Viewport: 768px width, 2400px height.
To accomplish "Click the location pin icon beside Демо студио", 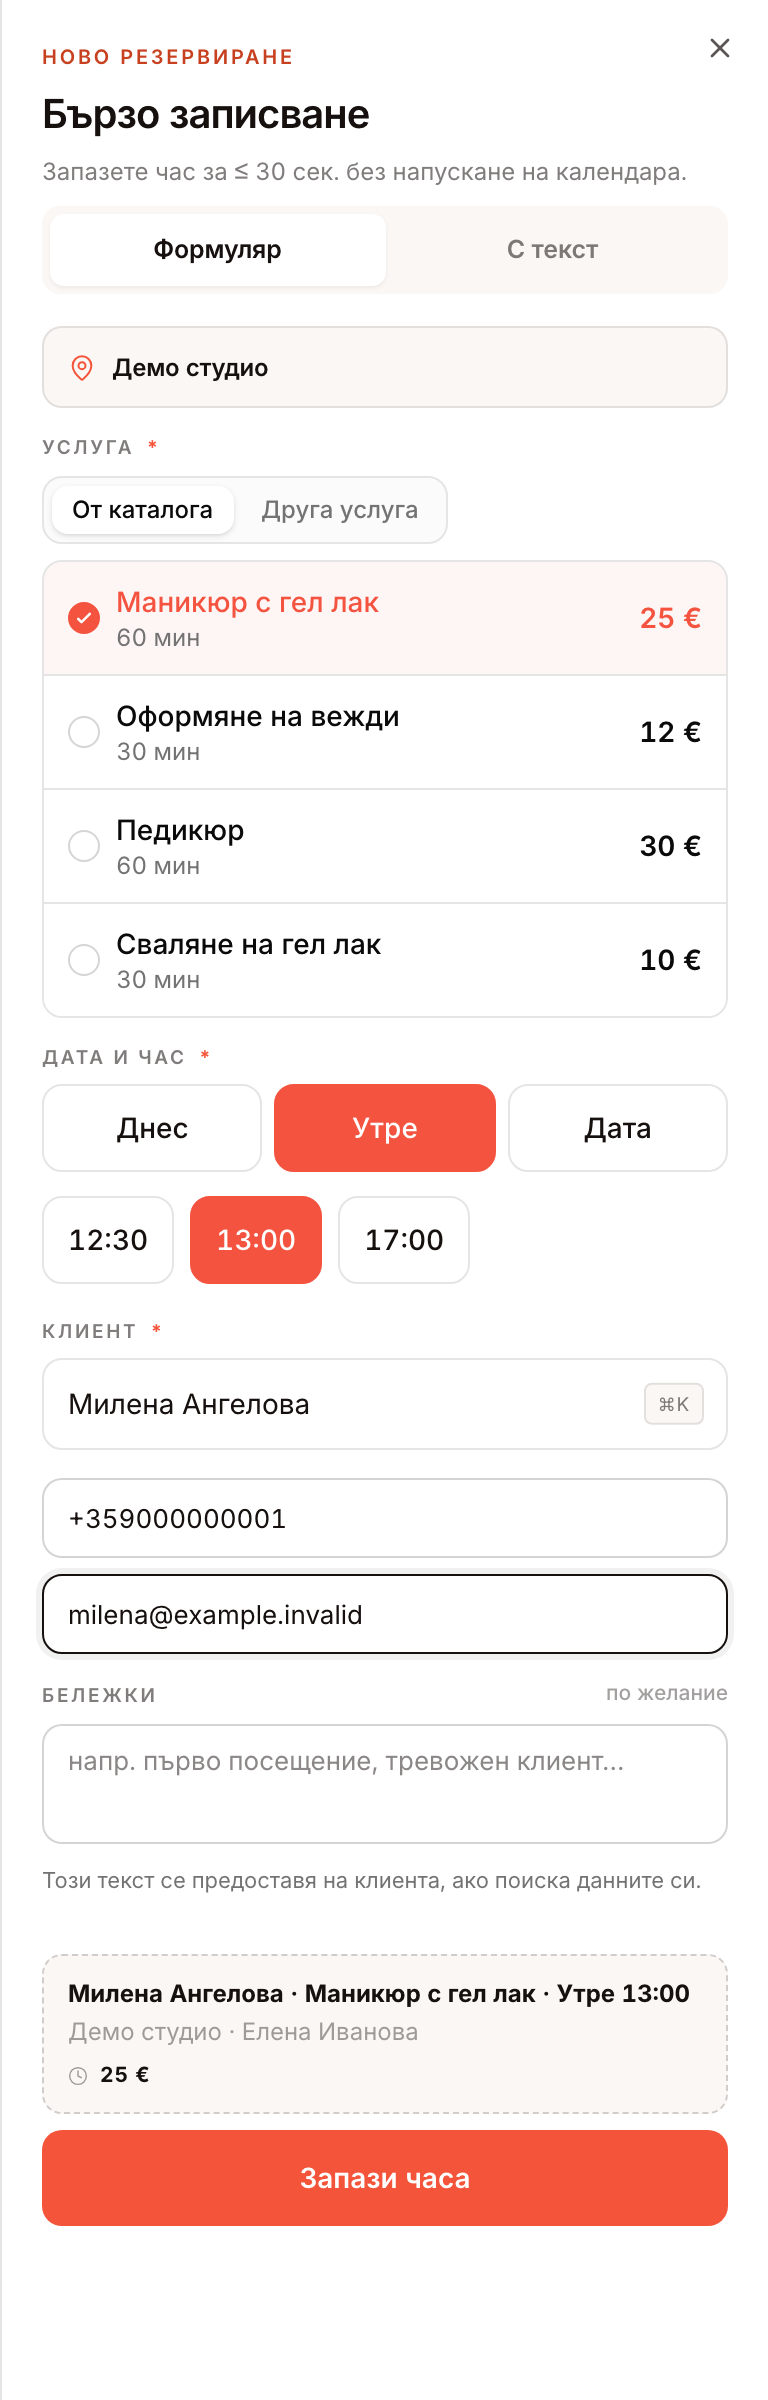I will pyautogui.click(x=82, y=368).
